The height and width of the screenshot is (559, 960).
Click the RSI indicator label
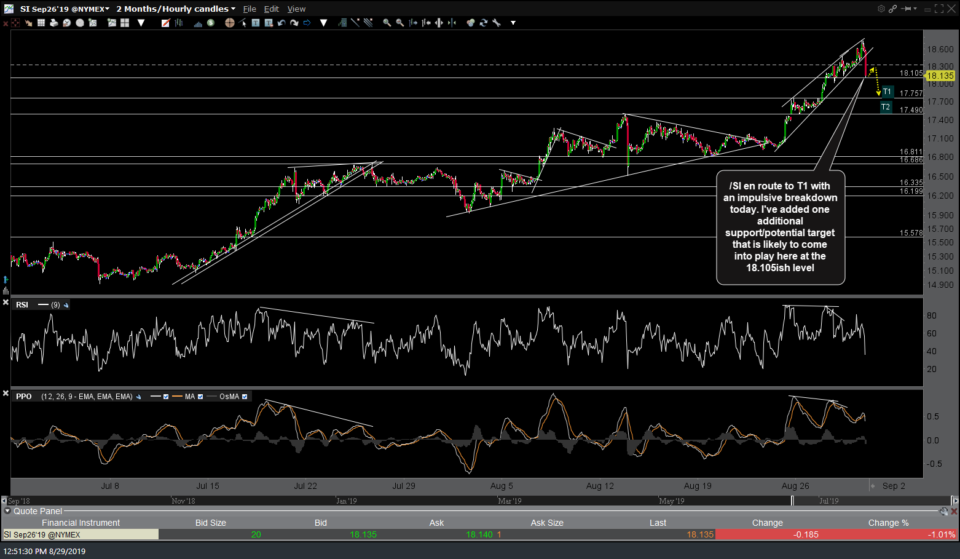(x=22, y=305)
